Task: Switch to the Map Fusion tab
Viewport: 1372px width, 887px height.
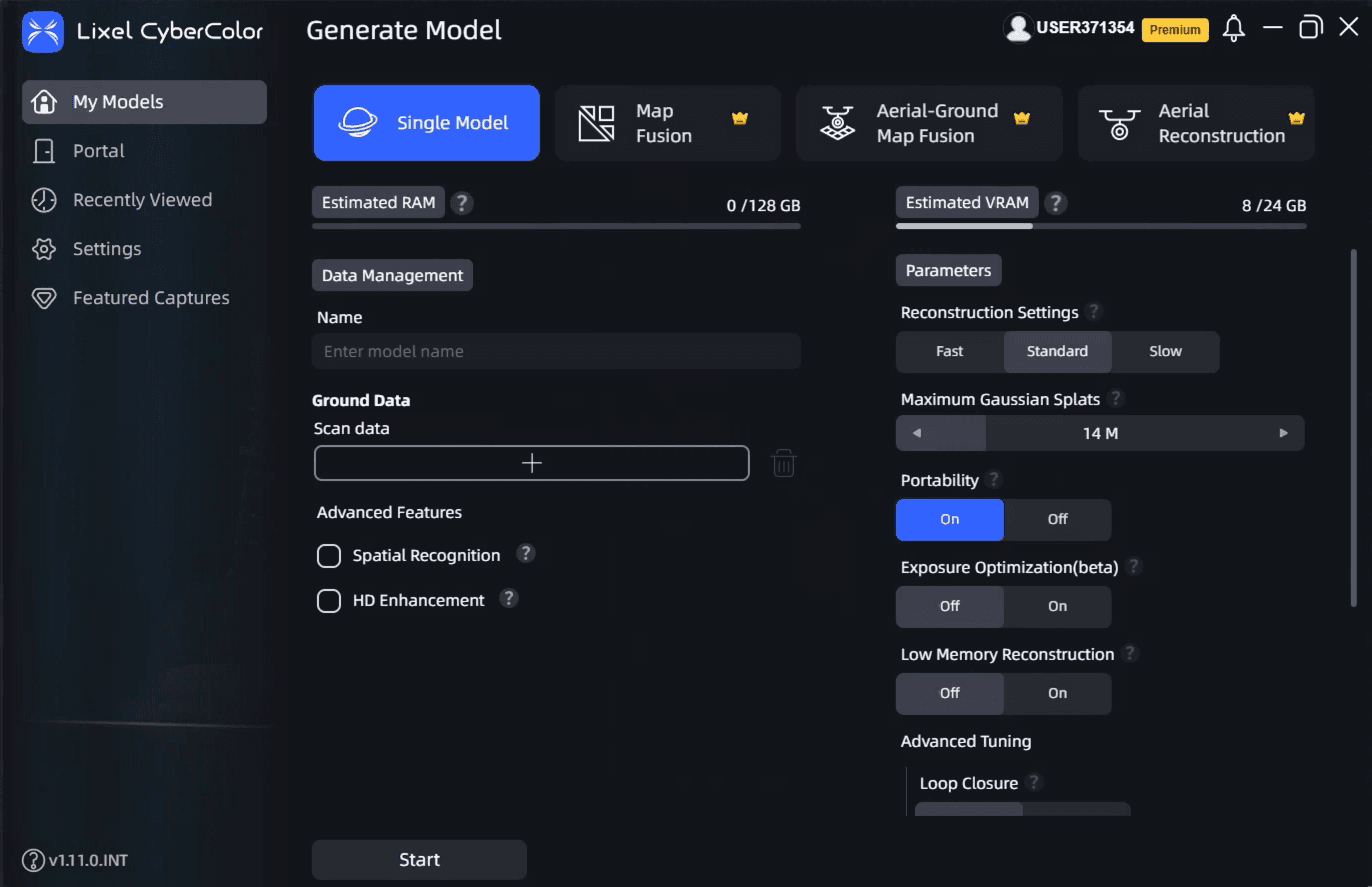Action: (667, 122)
